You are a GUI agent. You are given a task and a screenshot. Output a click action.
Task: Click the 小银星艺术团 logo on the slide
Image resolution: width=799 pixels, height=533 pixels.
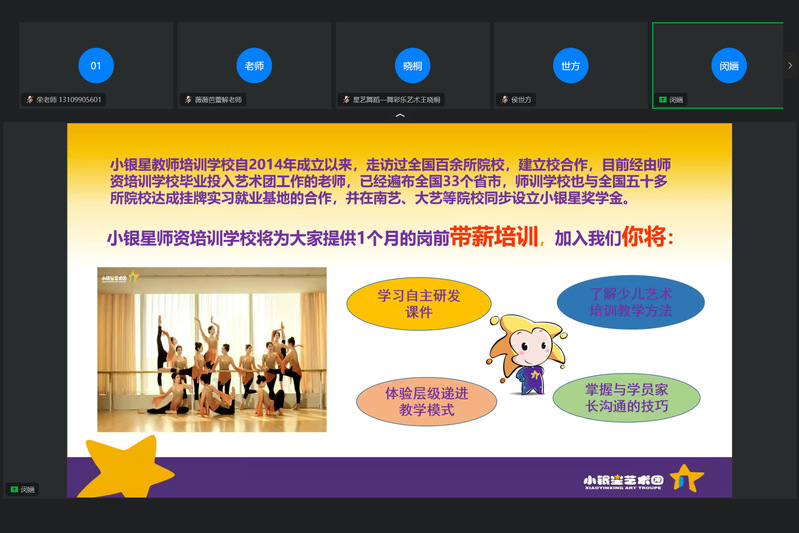pyautogui.click(x=643, y=480)
